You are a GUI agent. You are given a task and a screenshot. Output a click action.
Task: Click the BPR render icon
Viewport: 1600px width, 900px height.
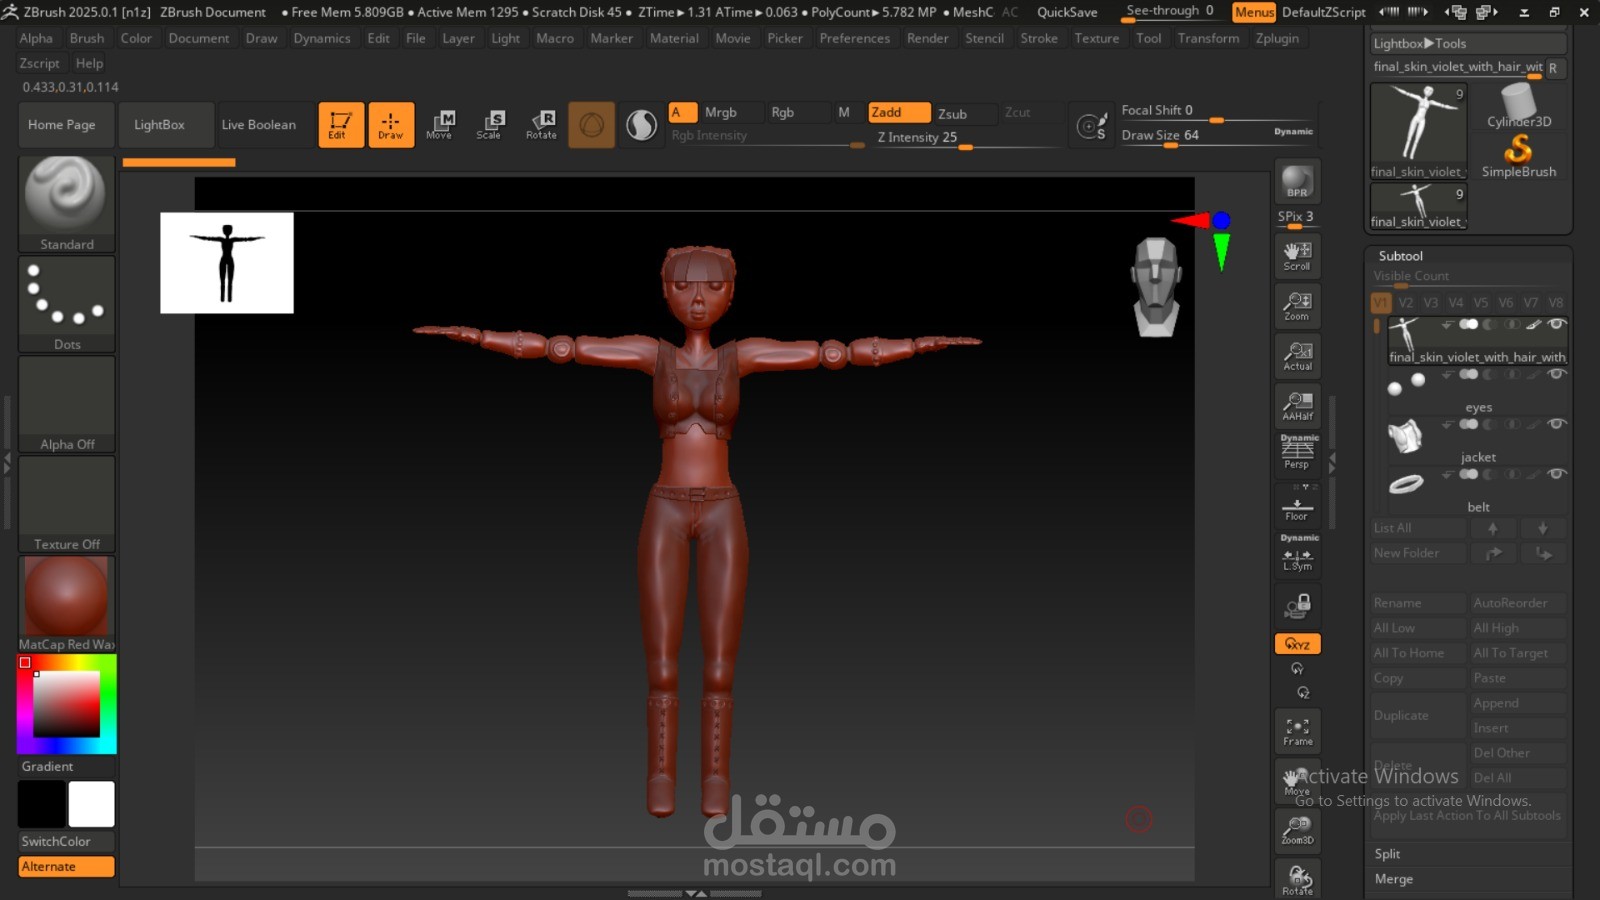point(1297,182)
